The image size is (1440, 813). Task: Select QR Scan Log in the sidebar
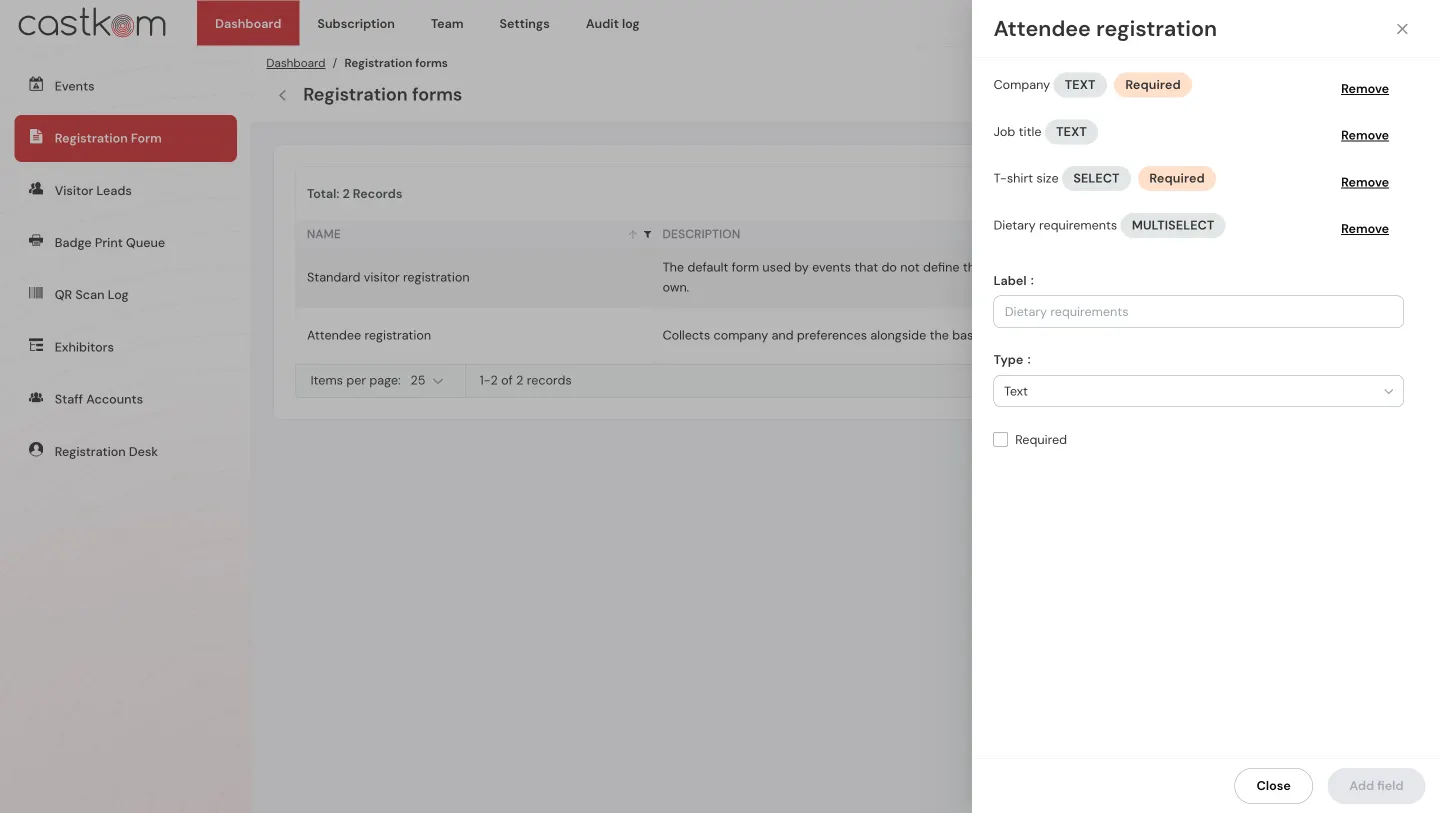pyautogui.click(x=125, y=294)
